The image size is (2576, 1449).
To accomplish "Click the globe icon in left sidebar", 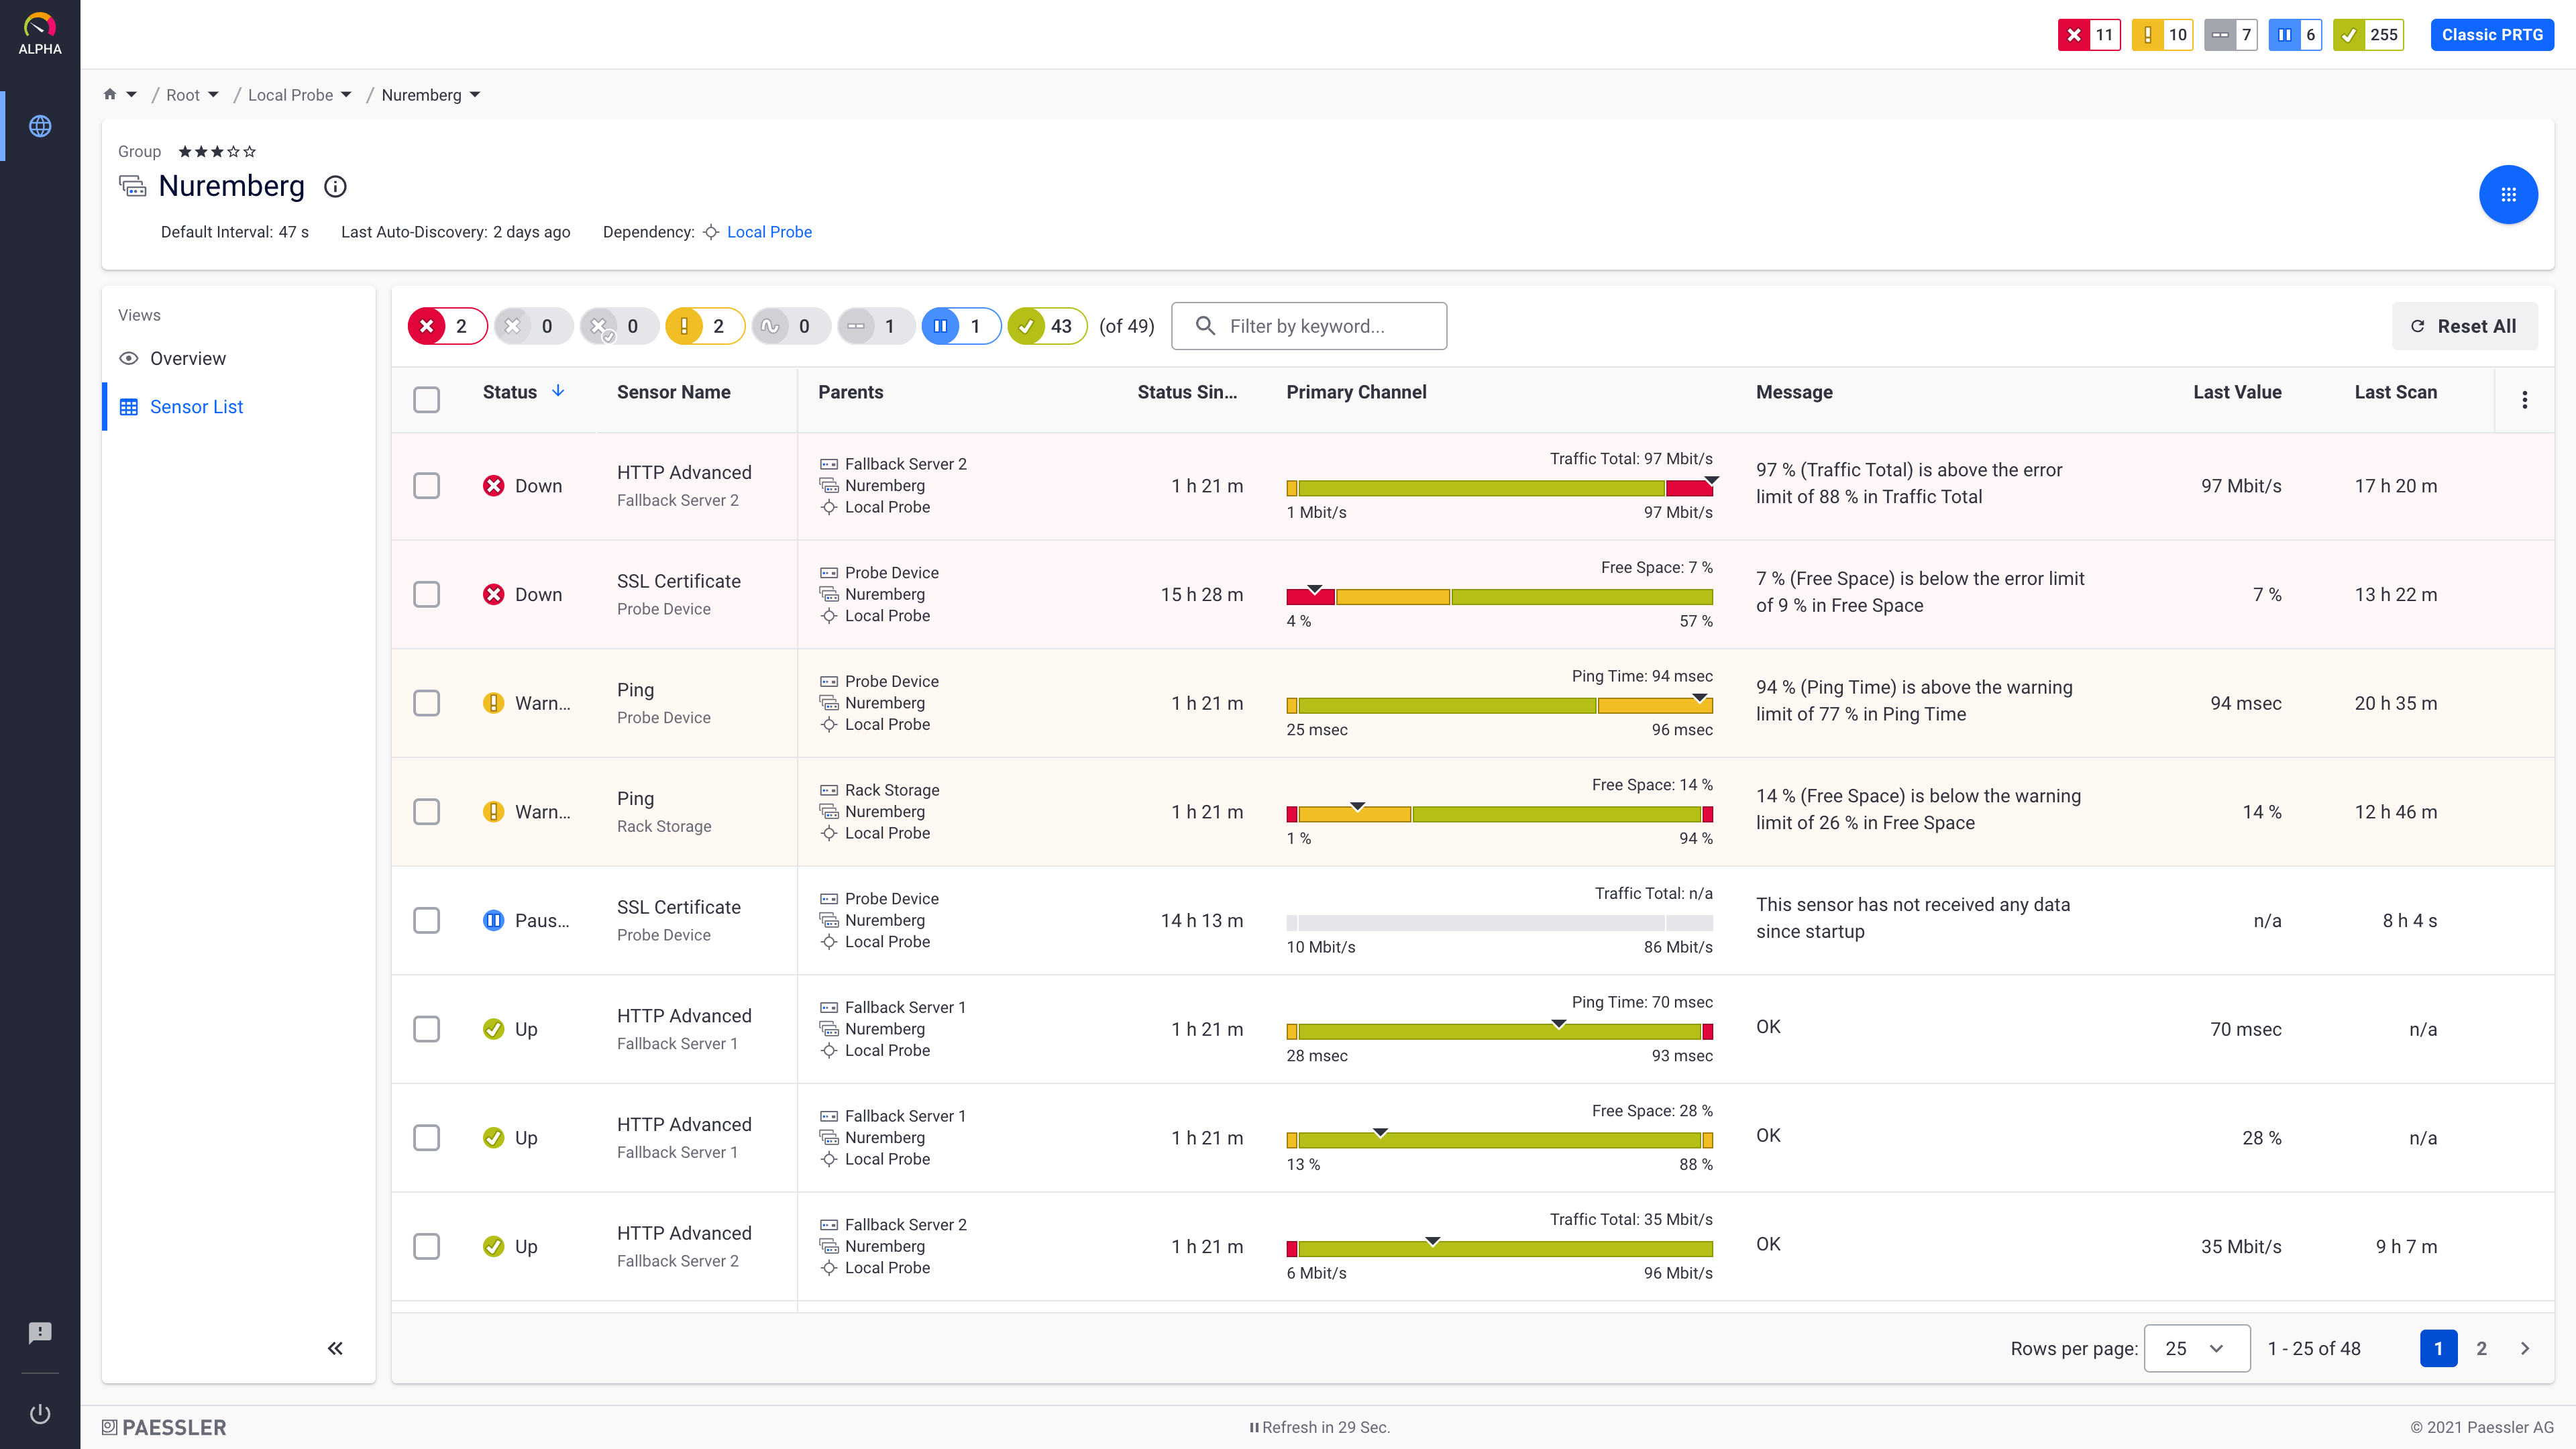I will 40,126.
